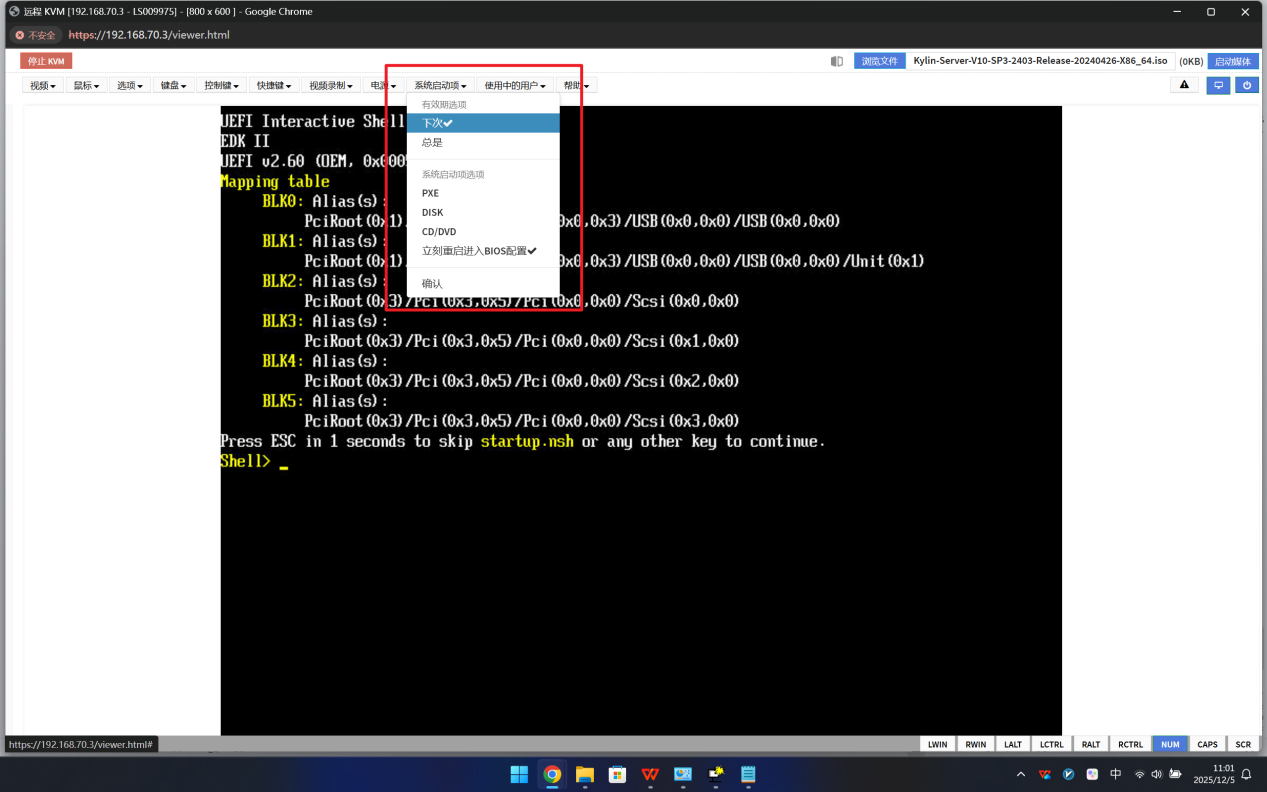Toggle RCTRL key indicator
This screenshot has height=792, width=1267.
tap(1131, 744)
